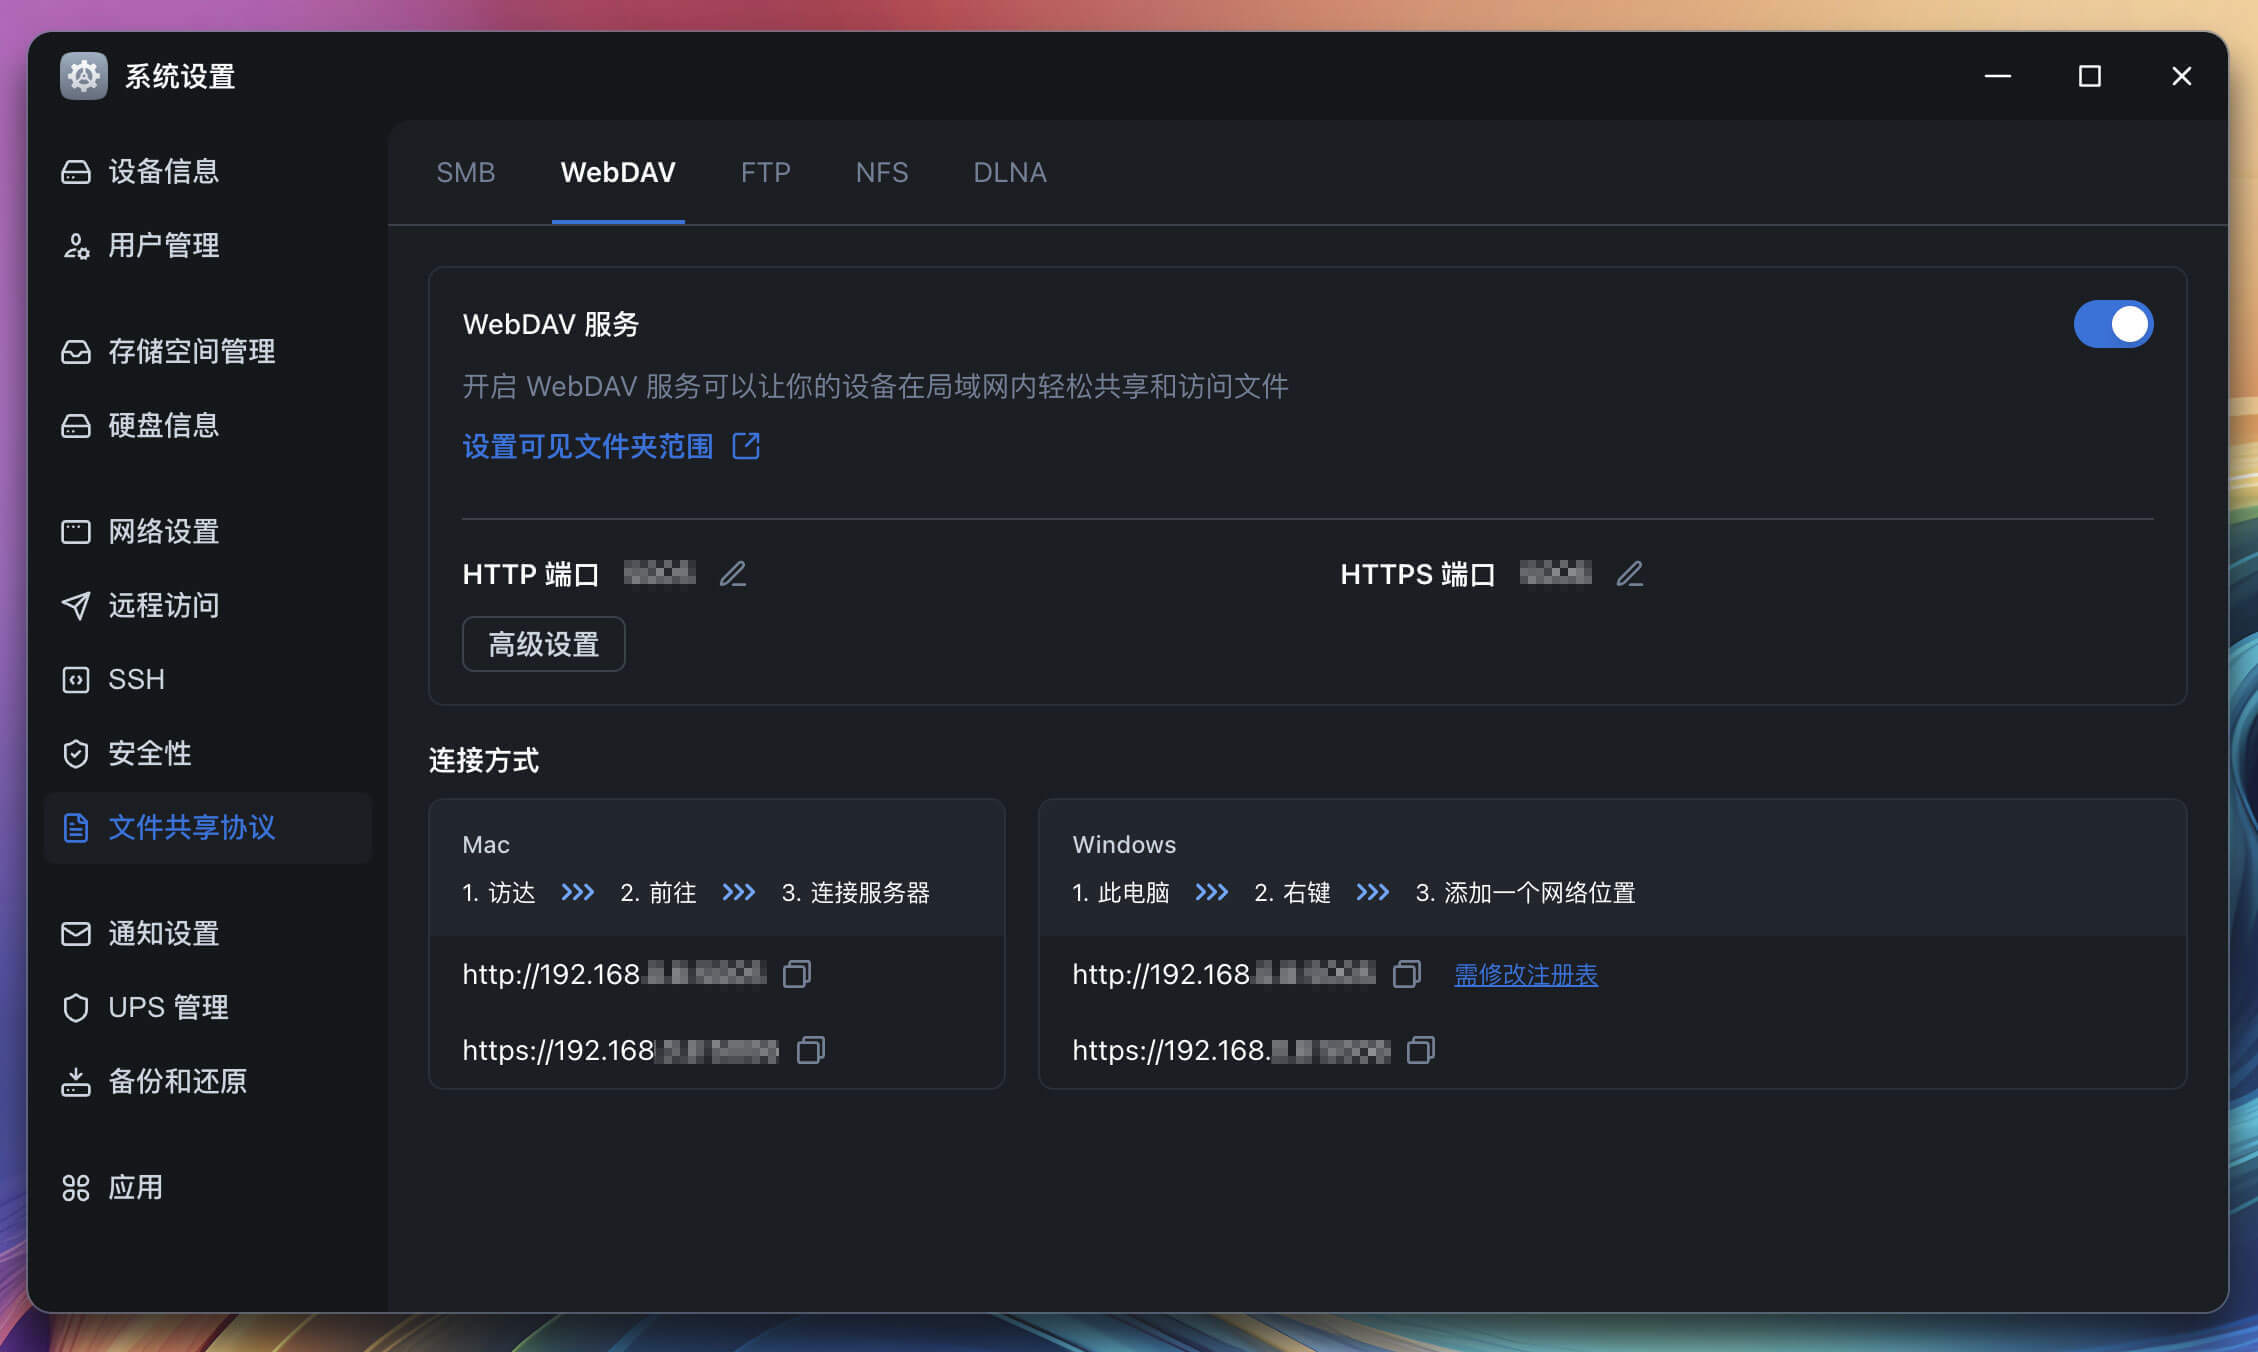Viewport: 2258px width, 1352px height.
Task: Click the external-link icon beside 设置可见文件夹范围
Action: [x=746, y=446]
